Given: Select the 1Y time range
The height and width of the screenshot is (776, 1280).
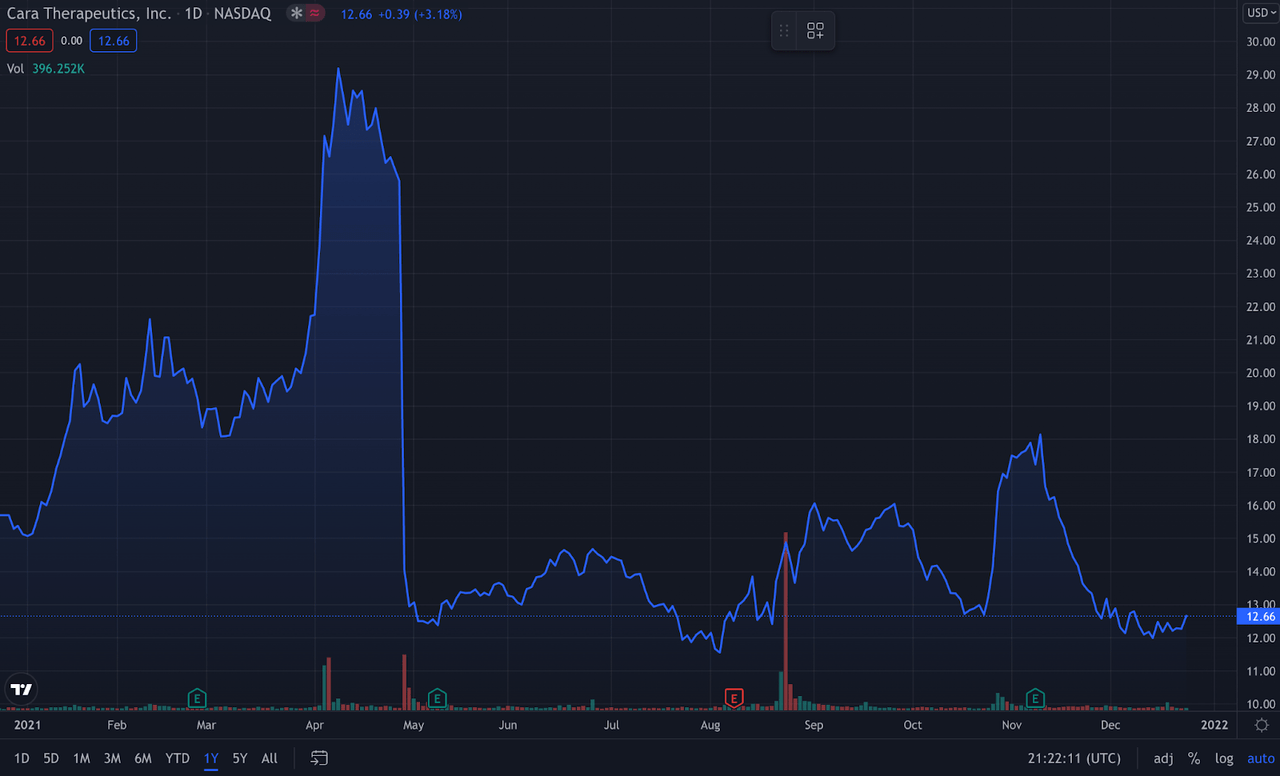Looking at the screenshot, I should [x=211, y=759].
